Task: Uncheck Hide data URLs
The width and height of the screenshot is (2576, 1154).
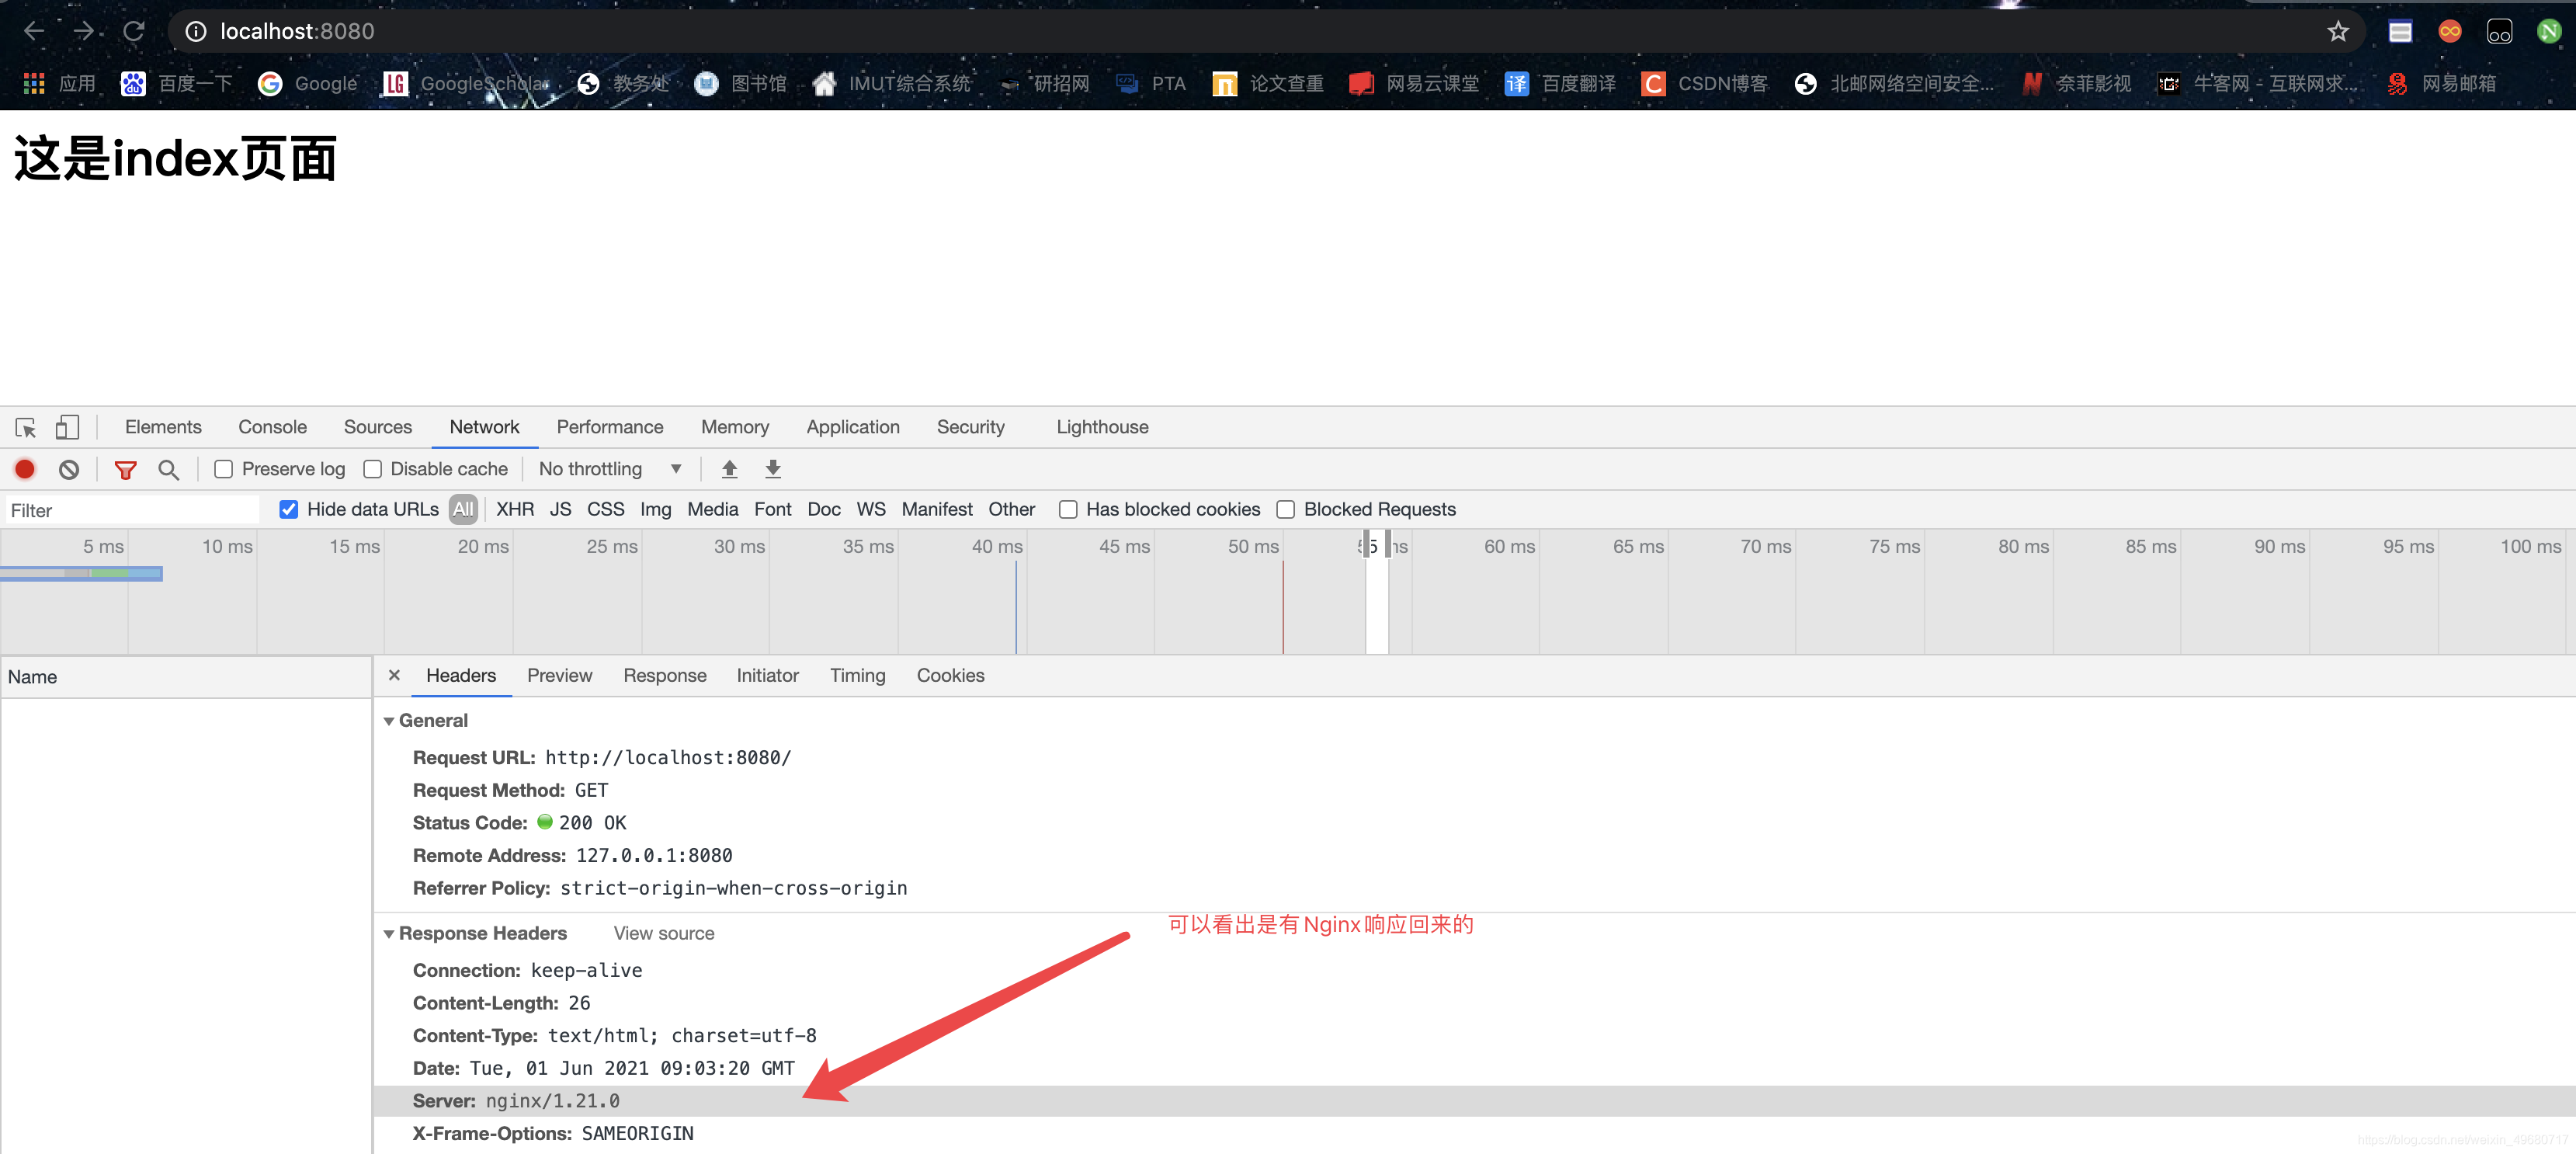Action: coord(289,510)
